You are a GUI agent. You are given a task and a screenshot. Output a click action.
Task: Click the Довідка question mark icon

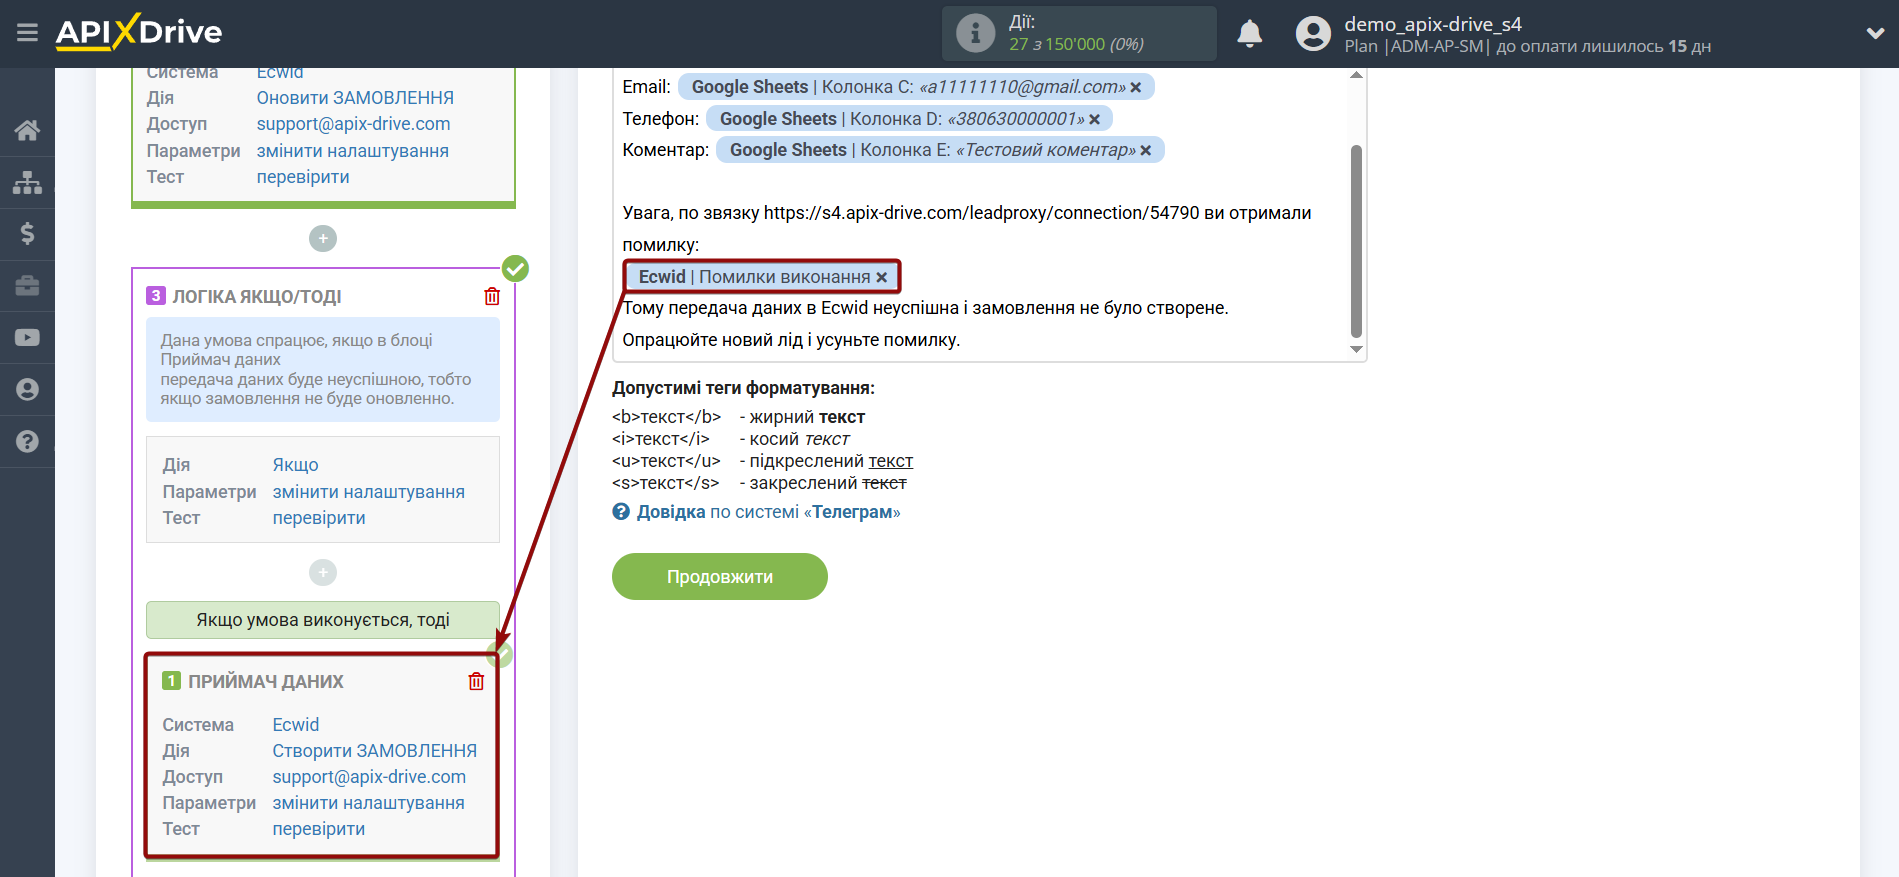pyautogui.click(x=621, y=512)
